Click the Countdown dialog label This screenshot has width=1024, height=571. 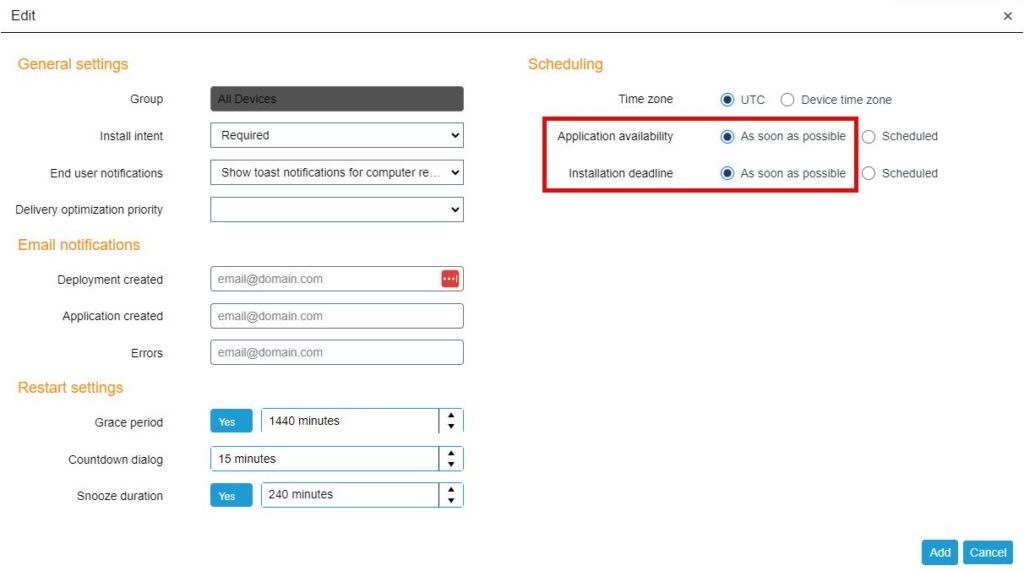coord(116,460)
